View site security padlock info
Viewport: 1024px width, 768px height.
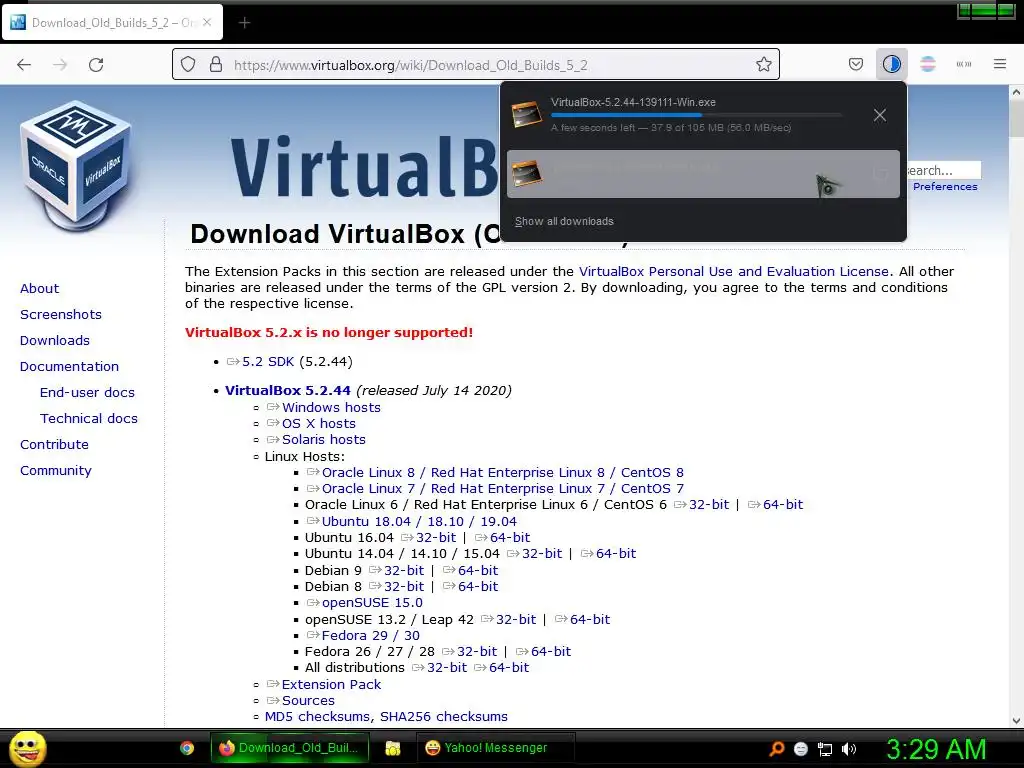216,65
